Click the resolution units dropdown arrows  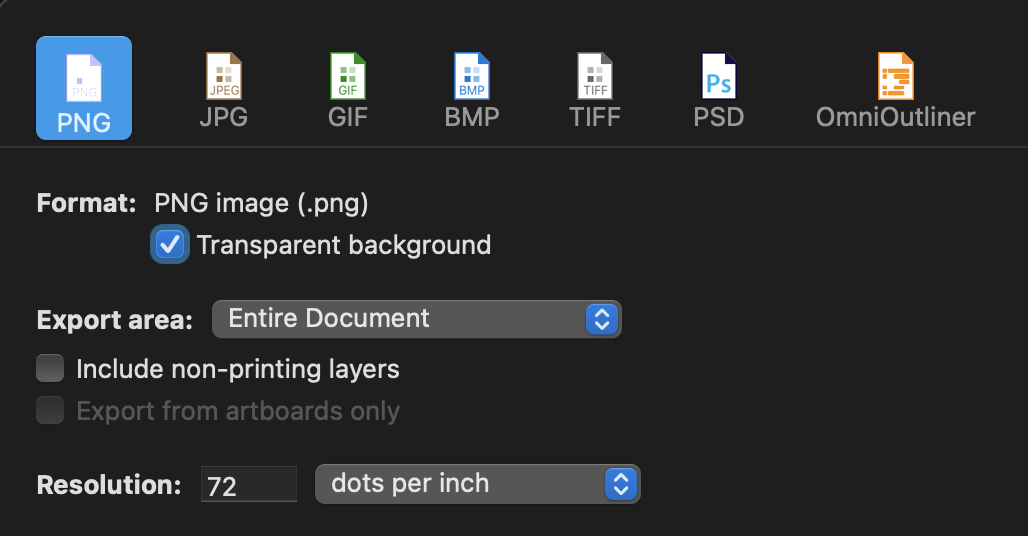click(x=621, y=485)
